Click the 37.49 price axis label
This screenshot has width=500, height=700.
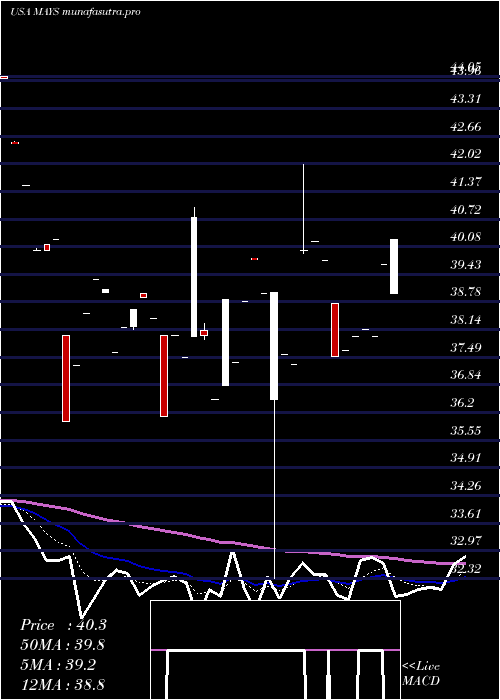(x=466, y=347)
